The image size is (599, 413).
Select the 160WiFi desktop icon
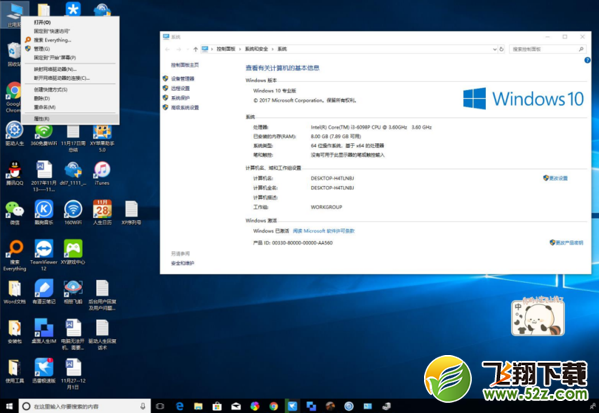pyautogui.click(x=73, y=212)
